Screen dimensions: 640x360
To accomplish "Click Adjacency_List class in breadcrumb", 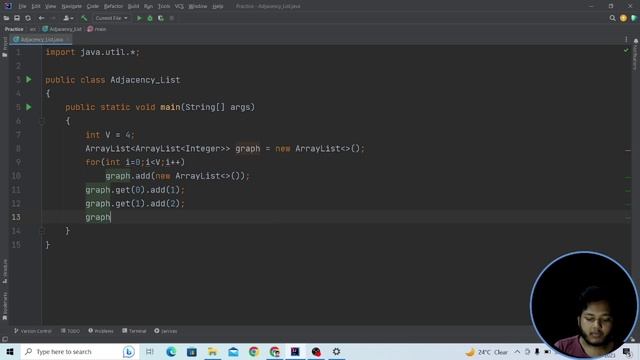I will [62, 29].
